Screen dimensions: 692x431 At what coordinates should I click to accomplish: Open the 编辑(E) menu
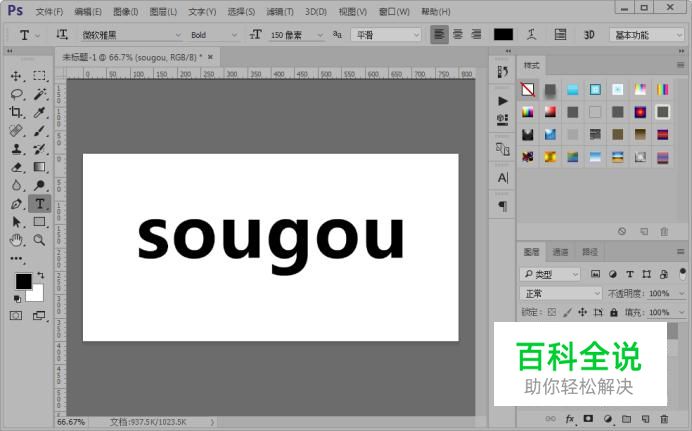click(88, 11)
